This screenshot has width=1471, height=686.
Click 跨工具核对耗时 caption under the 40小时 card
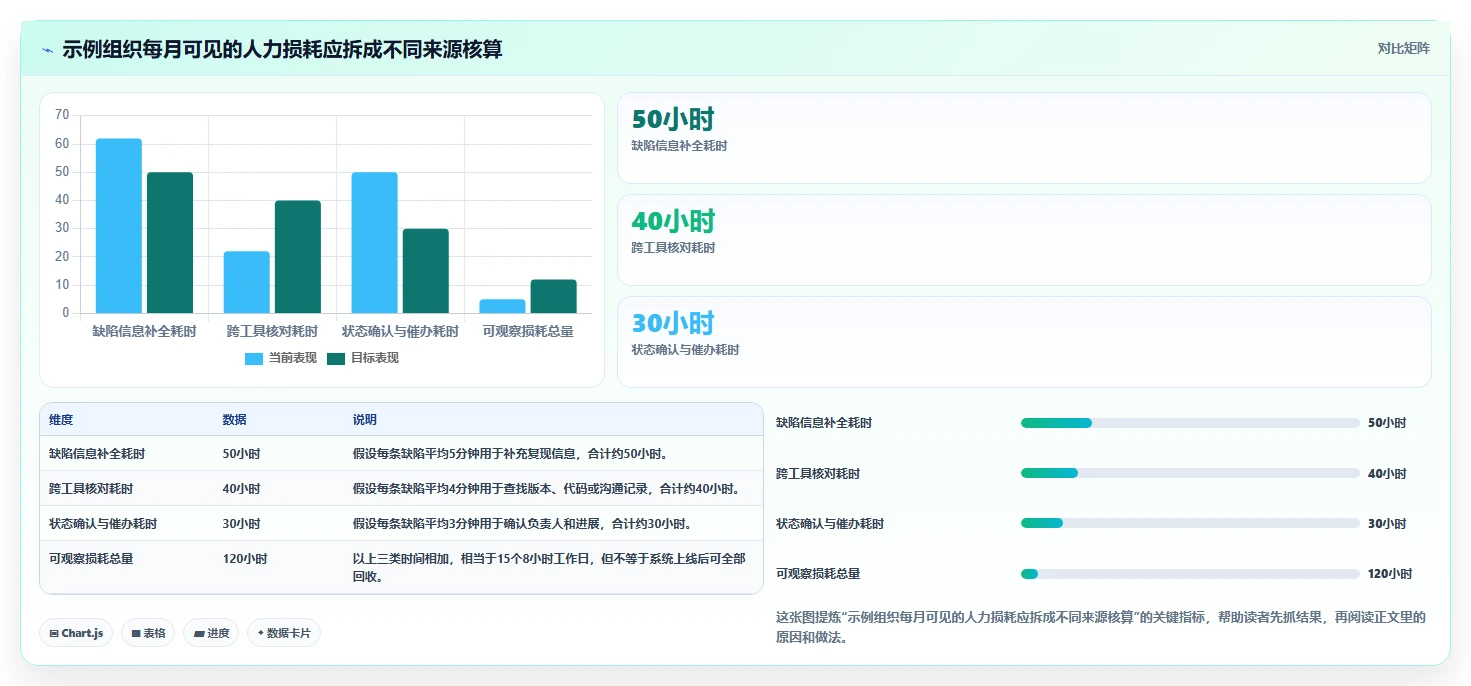click(x=673, y=248)
